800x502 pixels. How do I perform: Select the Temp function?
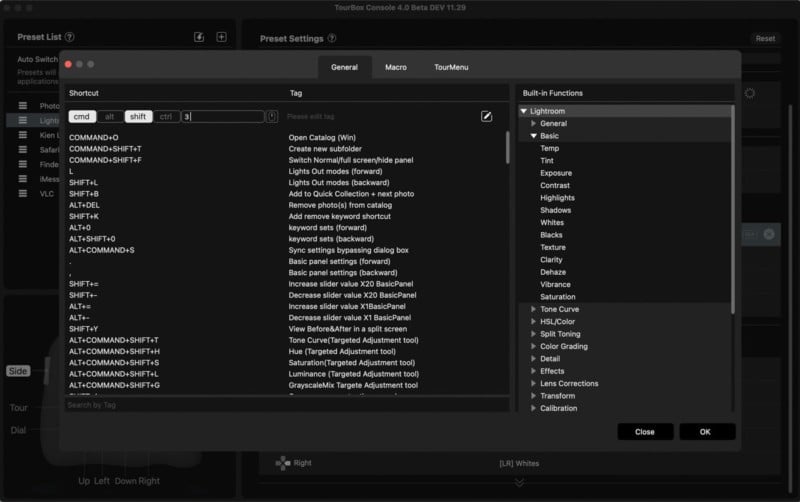(549, 148)
